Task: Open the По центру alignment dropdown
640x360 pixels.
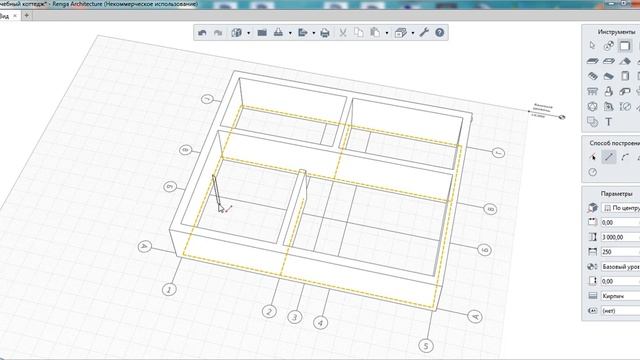Action: pos(620,208)
